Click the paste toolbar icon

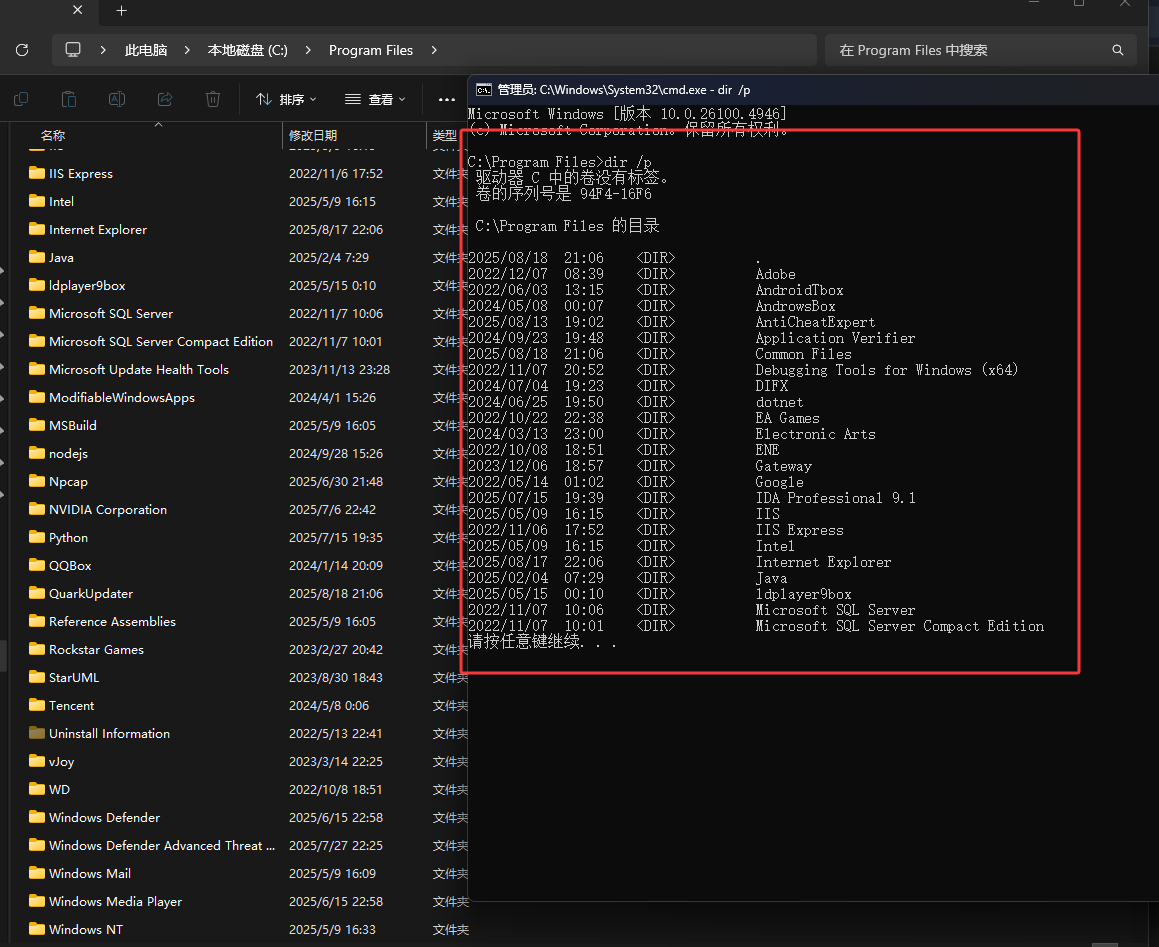(69, 99)
